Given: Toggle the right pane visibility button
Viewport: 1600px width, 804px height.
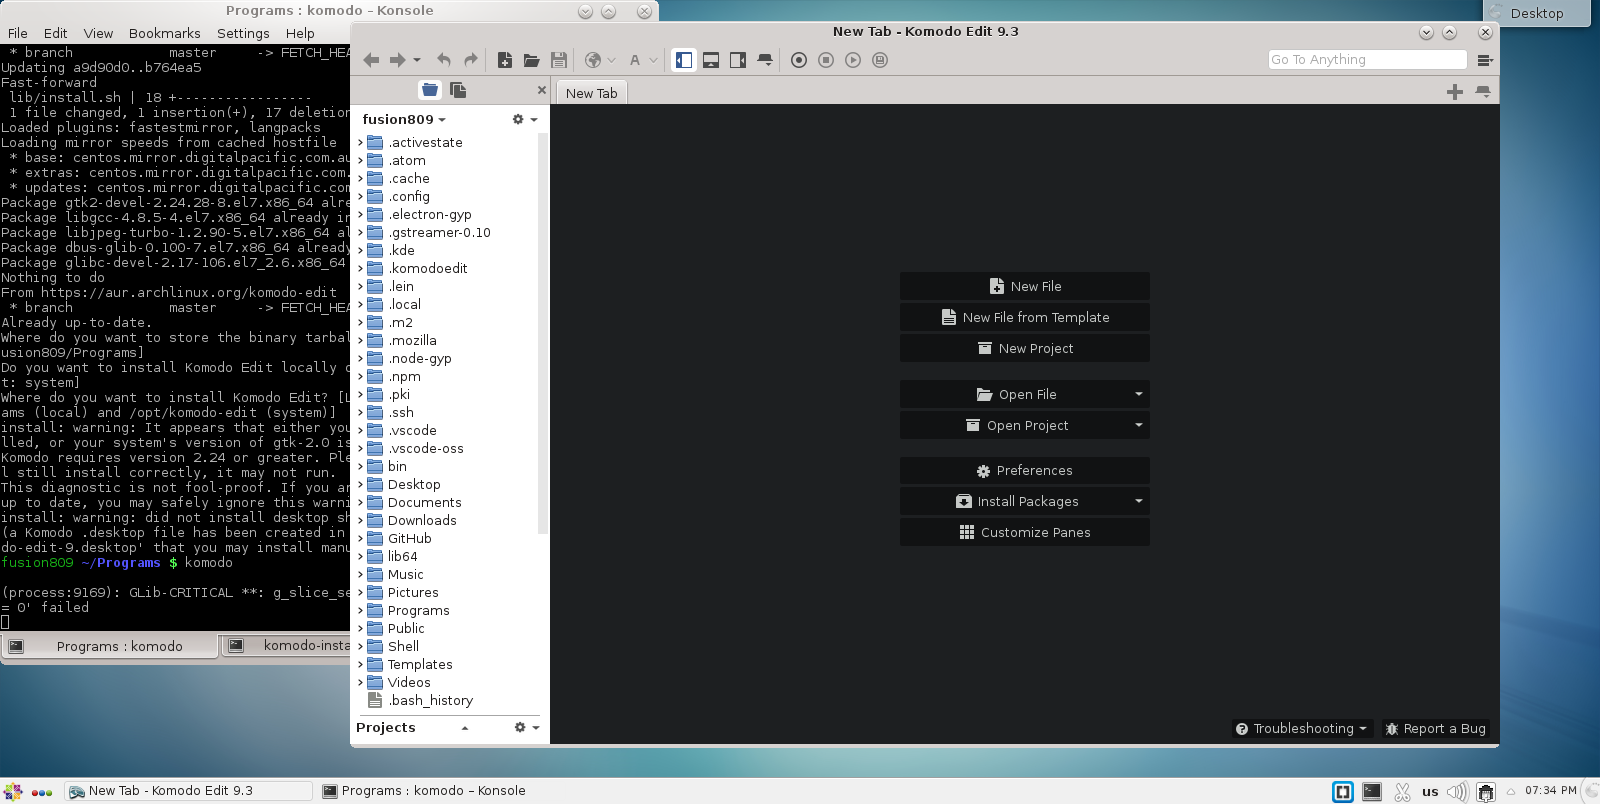Looking at the screenshot, I should [738, 60].
